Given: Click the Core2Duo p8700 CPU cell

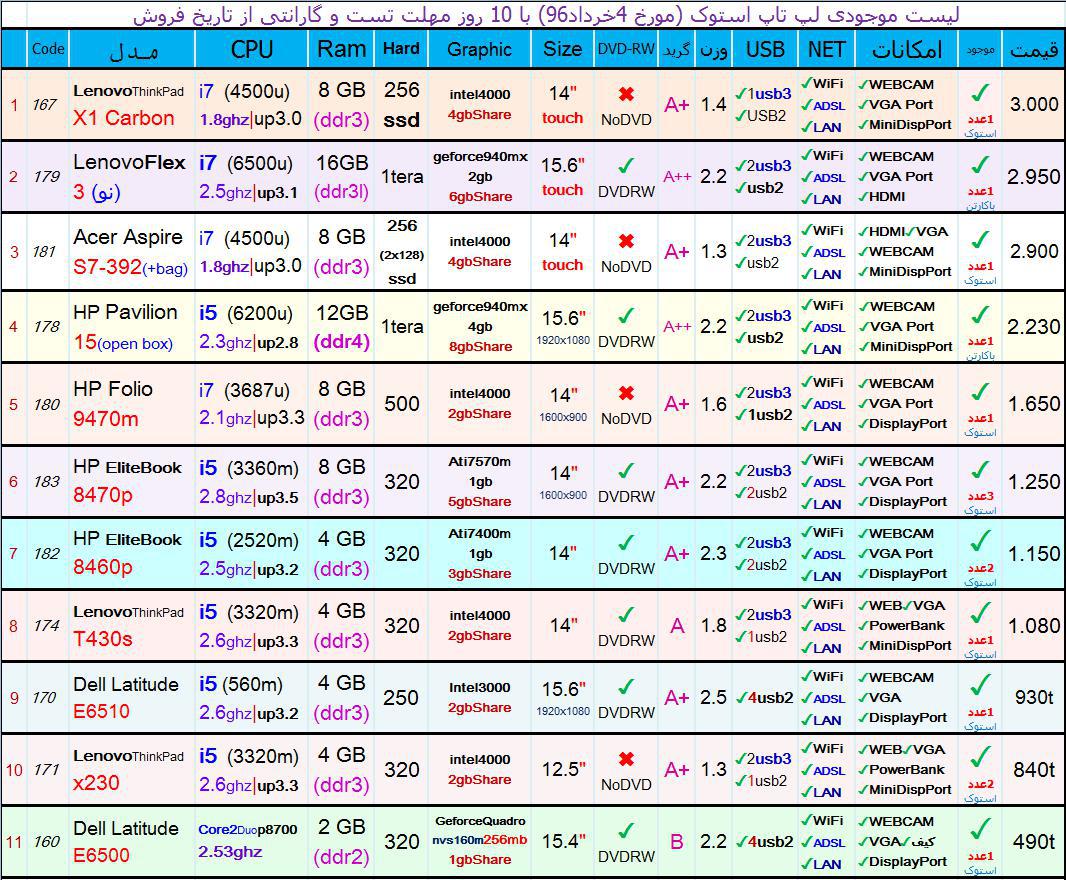Looking at the screenshot, I should click(x=251, y=841).
